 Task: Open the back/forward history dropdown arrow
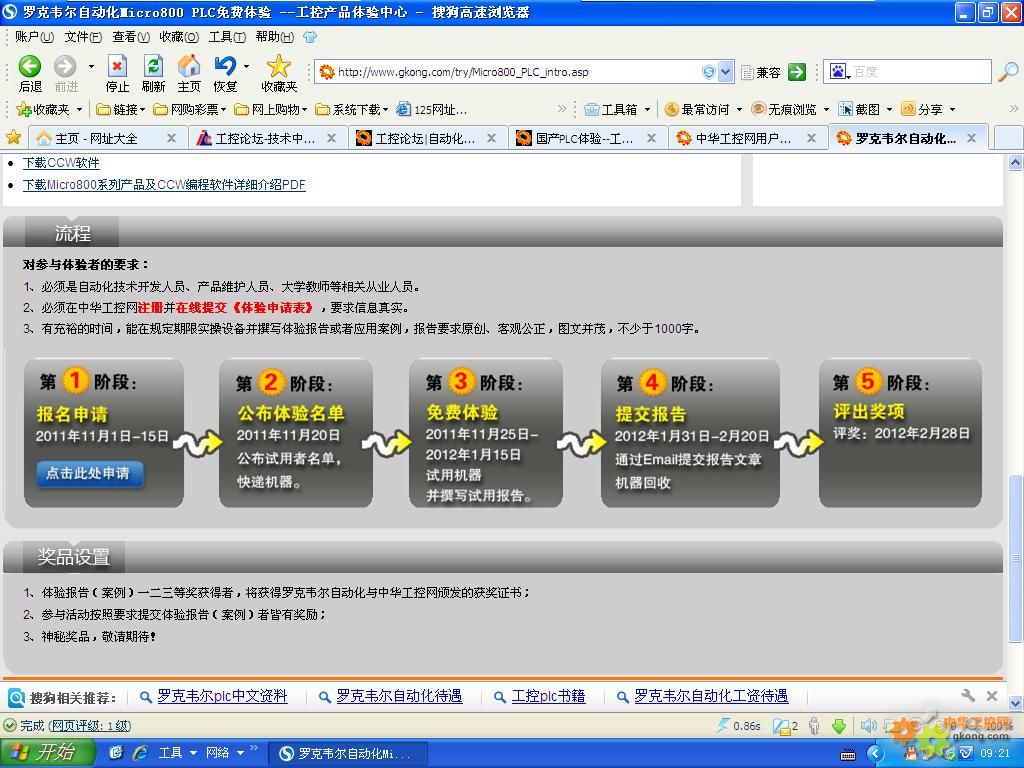[91, 66]
